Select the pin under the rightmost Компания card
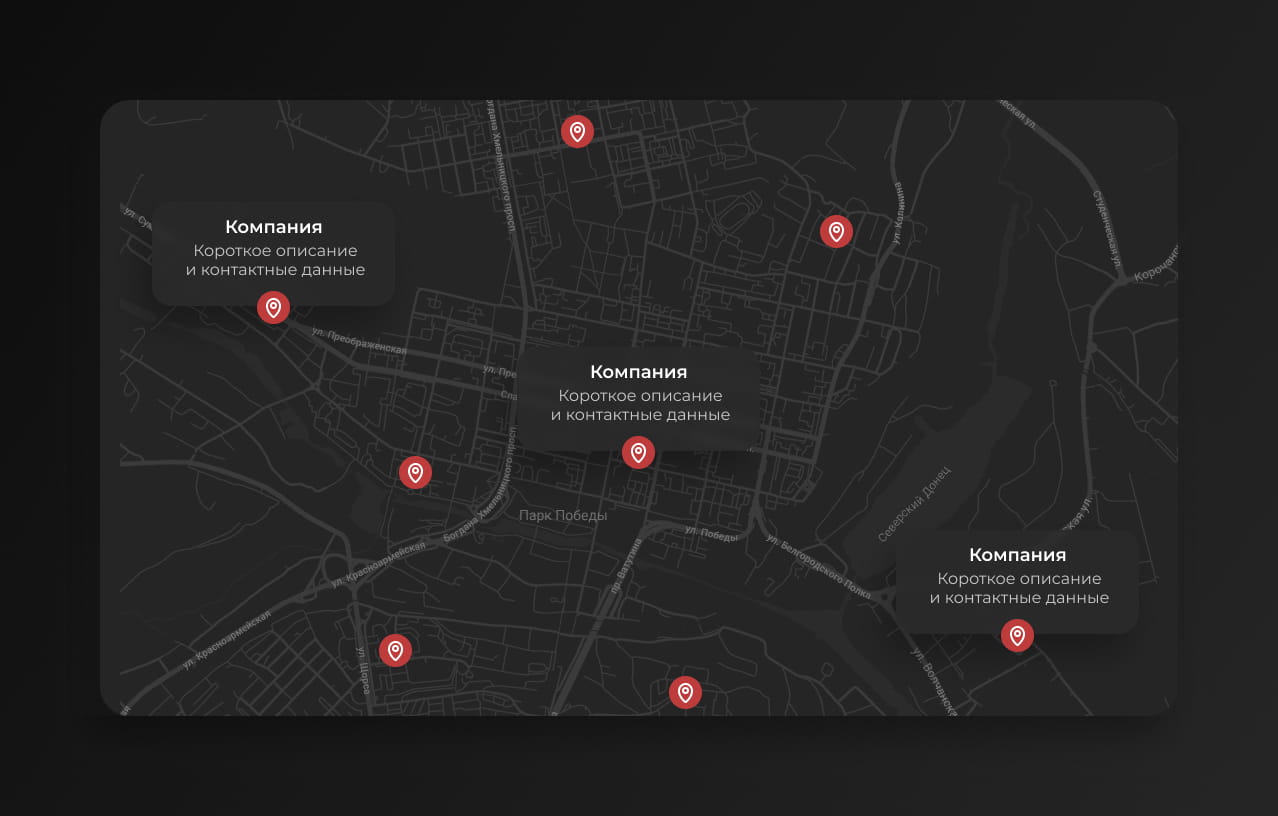1278x816 pixels. 1017,635
